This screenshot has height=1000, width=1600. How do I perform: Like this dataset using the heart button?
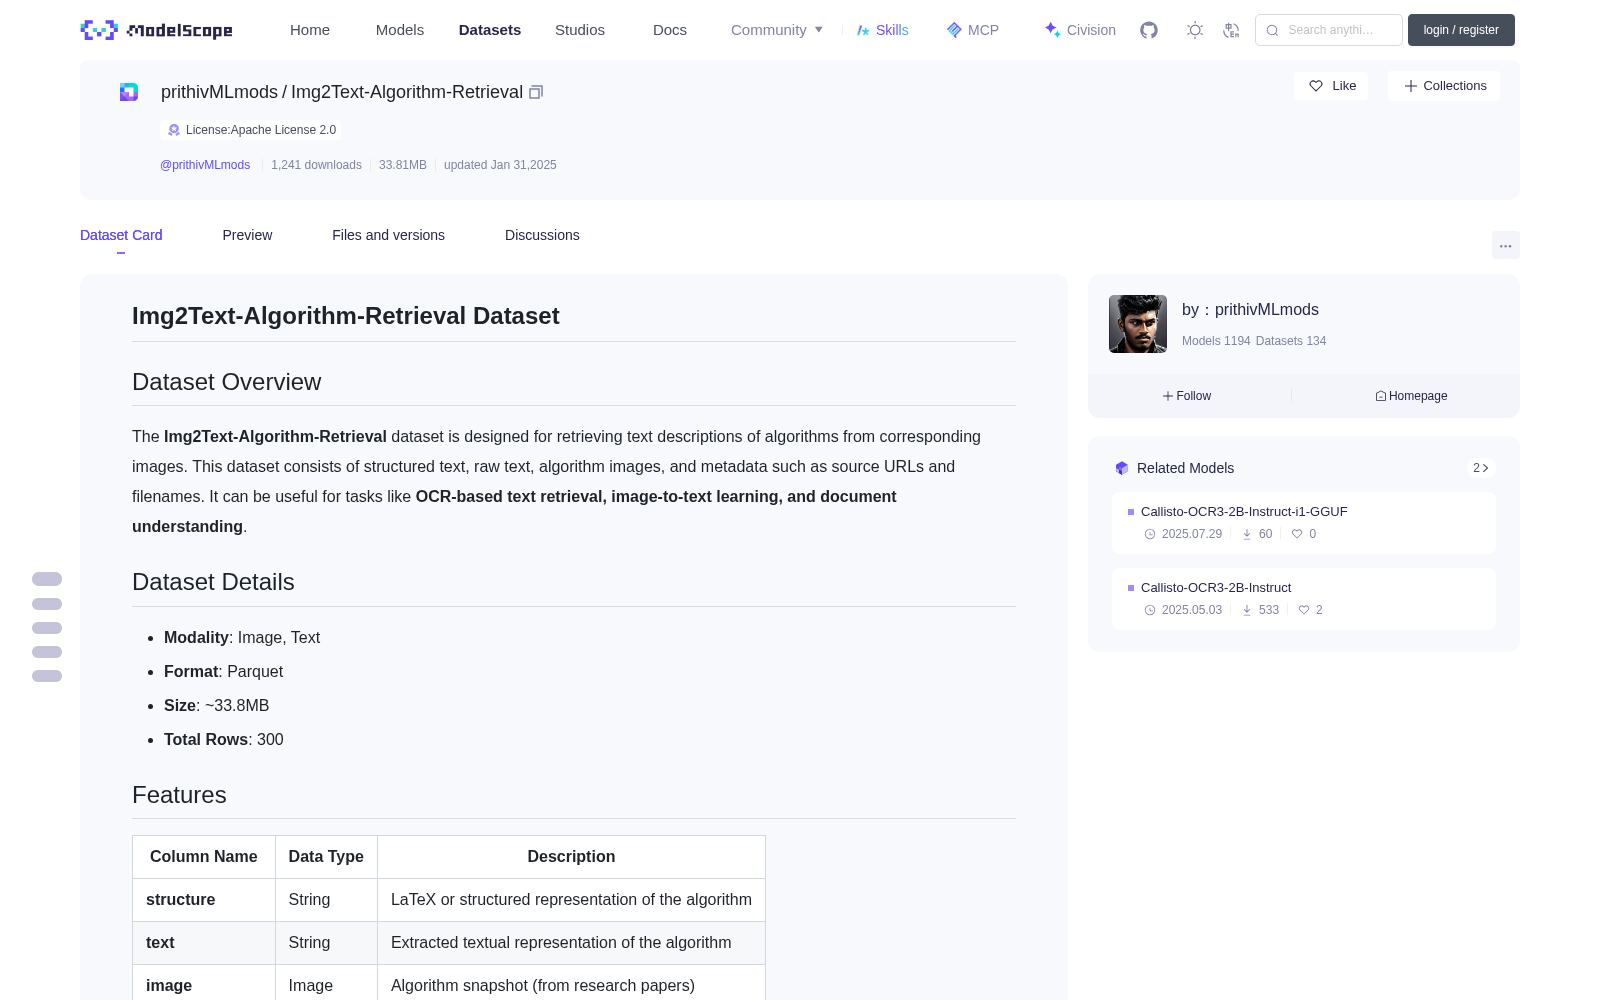(x=1332, y=86)
